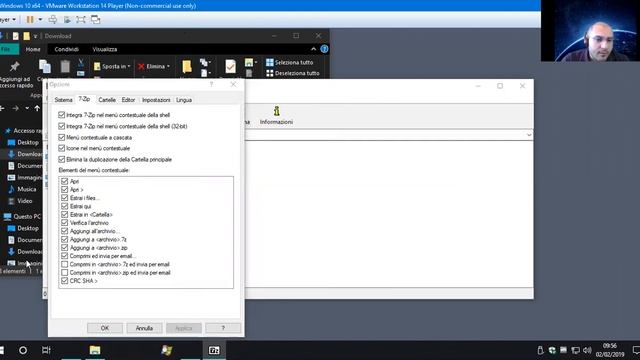Switch to the Sistema tab
Viewport: 640px width, 360px height.
point(63,100)
